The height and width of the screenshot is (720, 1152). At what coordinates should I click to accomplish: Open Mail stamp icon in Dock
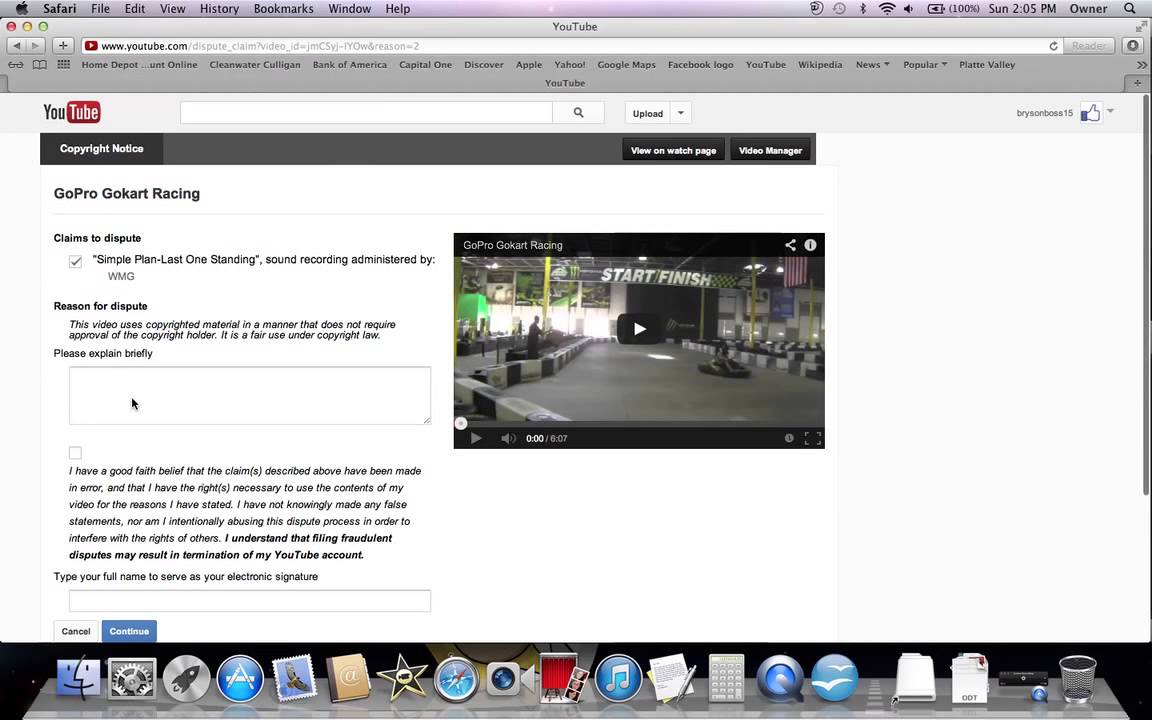click(x=294, y=677)
